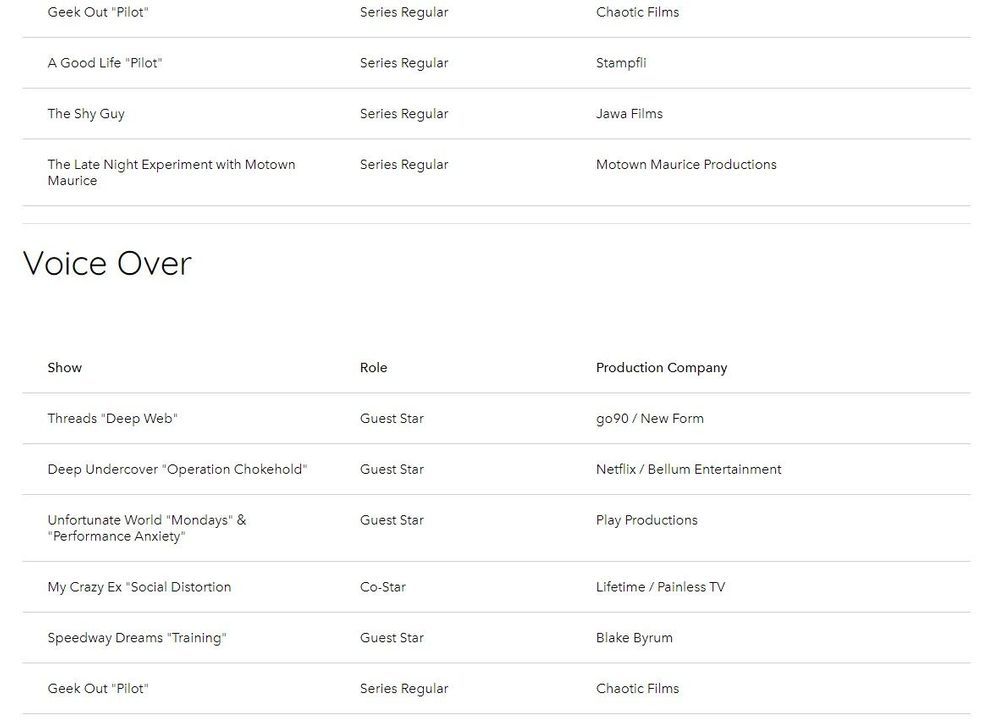Click A Good Life "Pilot" title
The height and width of the screenshot is (724, 999).
(105, 63)
